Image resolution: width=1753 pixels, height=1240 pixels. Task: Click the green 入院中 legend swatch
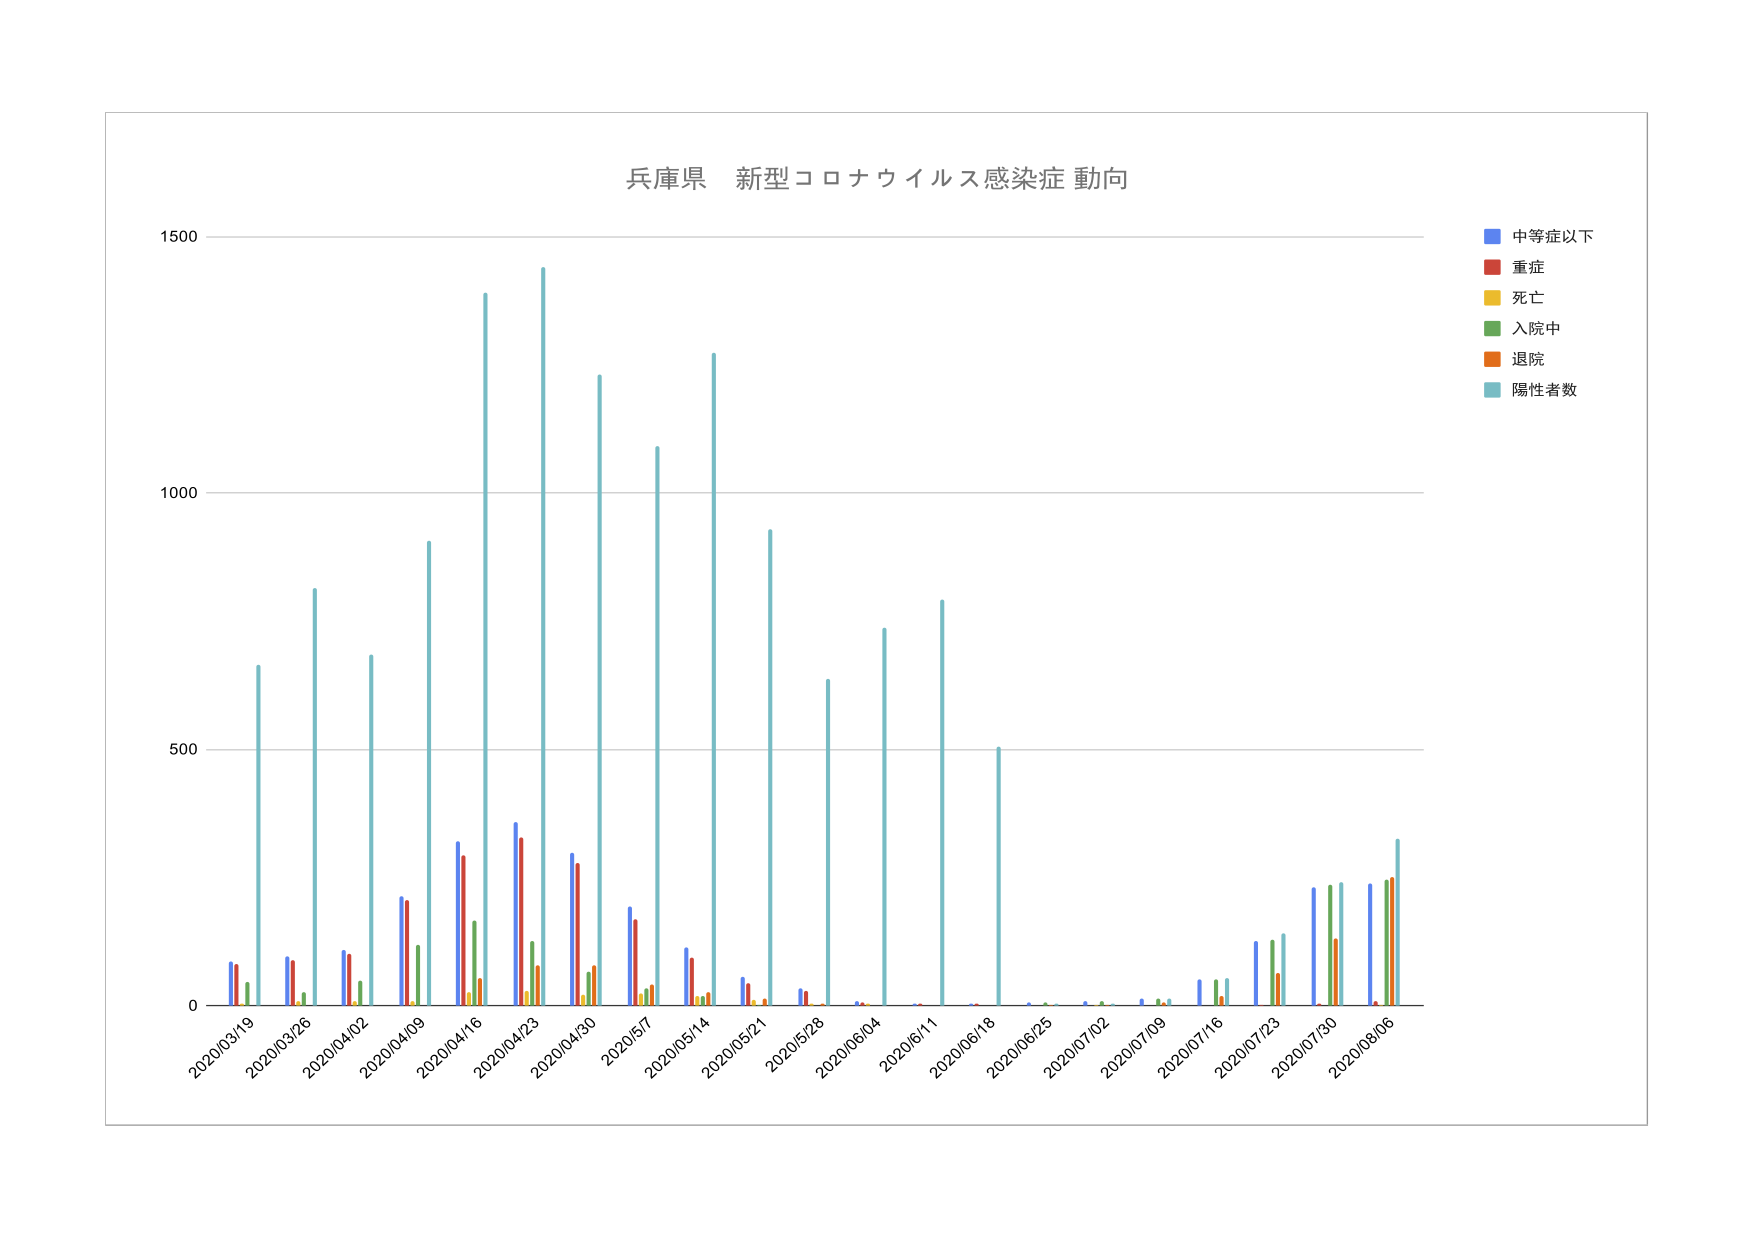click(x=1492, y=329)
